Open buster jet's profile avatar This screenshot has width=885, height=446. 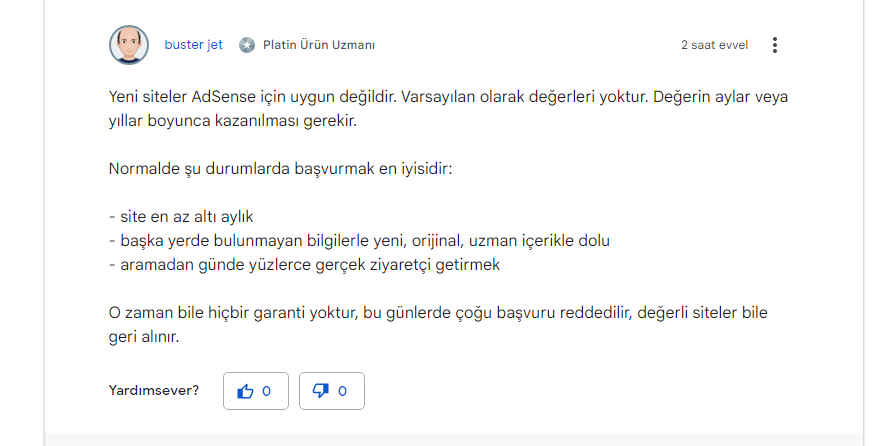point(129,45)
